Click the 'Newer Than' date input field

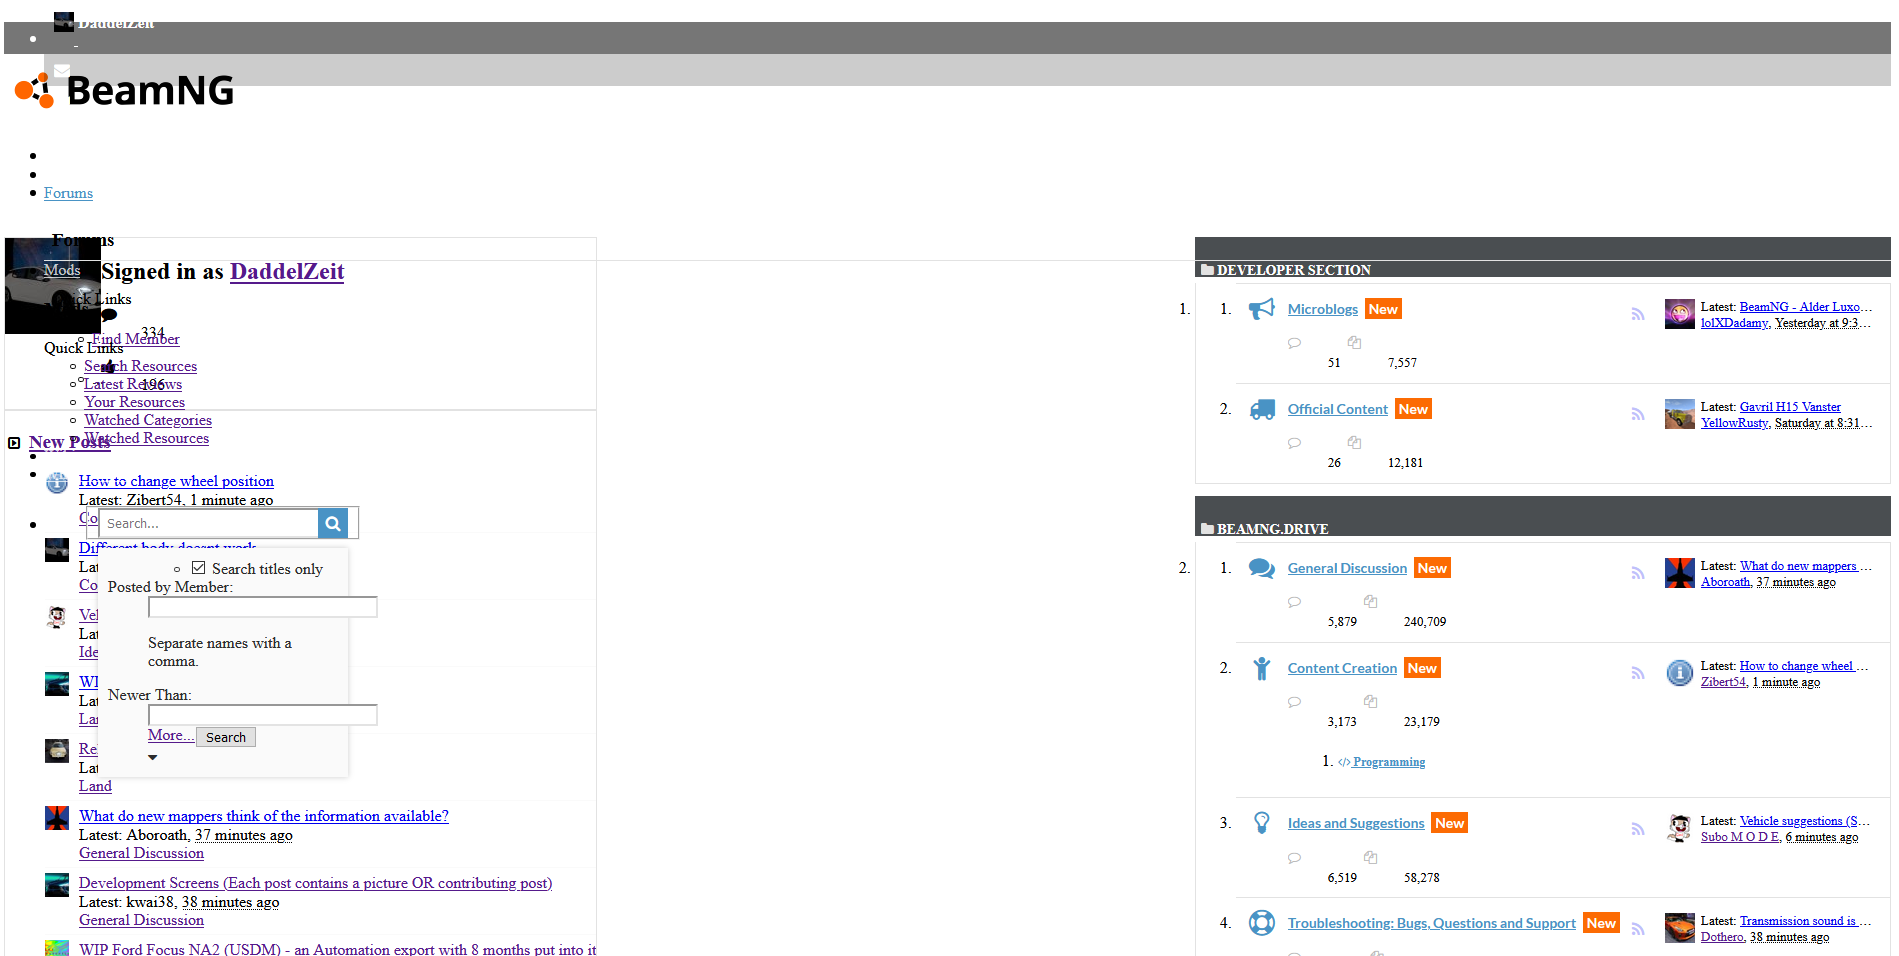pos(263,715)
